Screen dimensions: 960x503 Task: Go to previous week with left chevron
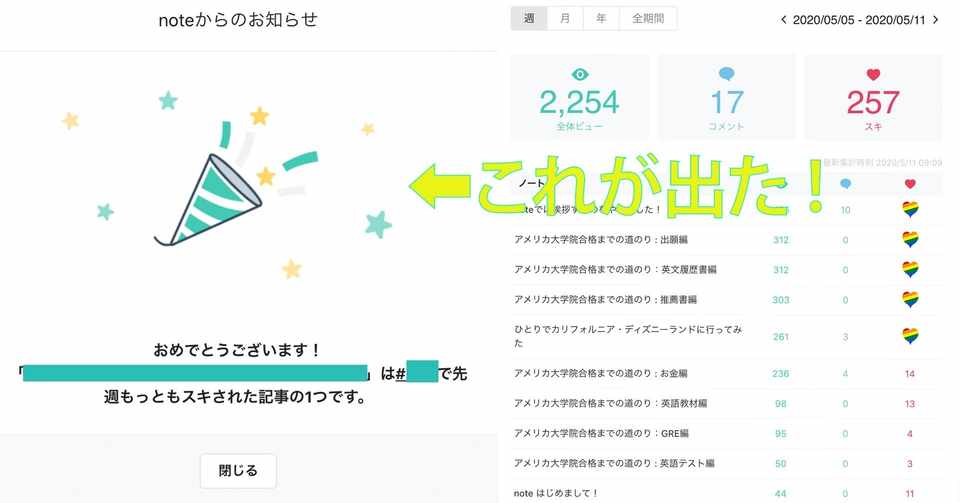coord(784,20)
